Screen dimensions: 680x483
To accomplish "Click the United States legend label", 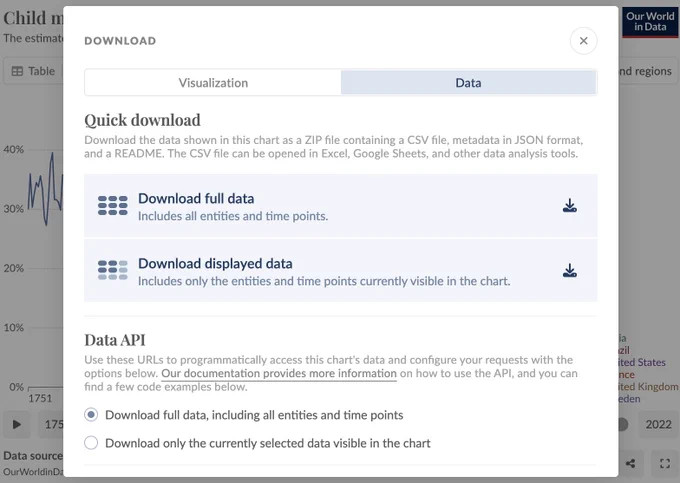I will point(642,362).
